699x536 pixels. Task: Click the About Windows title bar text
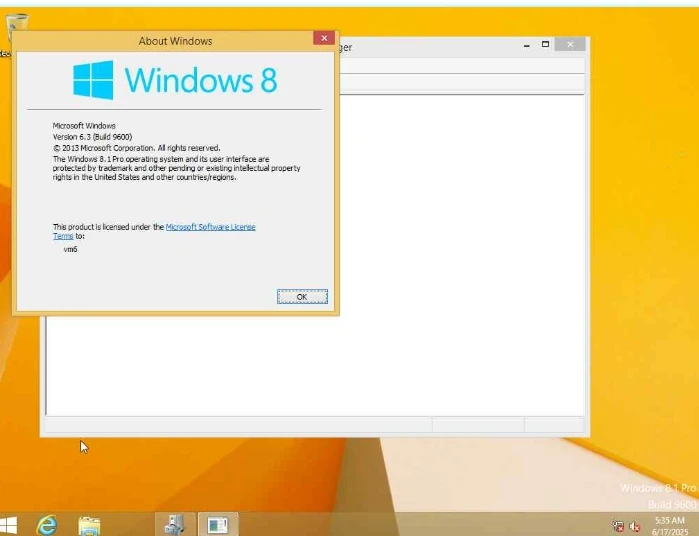(175, 41)
